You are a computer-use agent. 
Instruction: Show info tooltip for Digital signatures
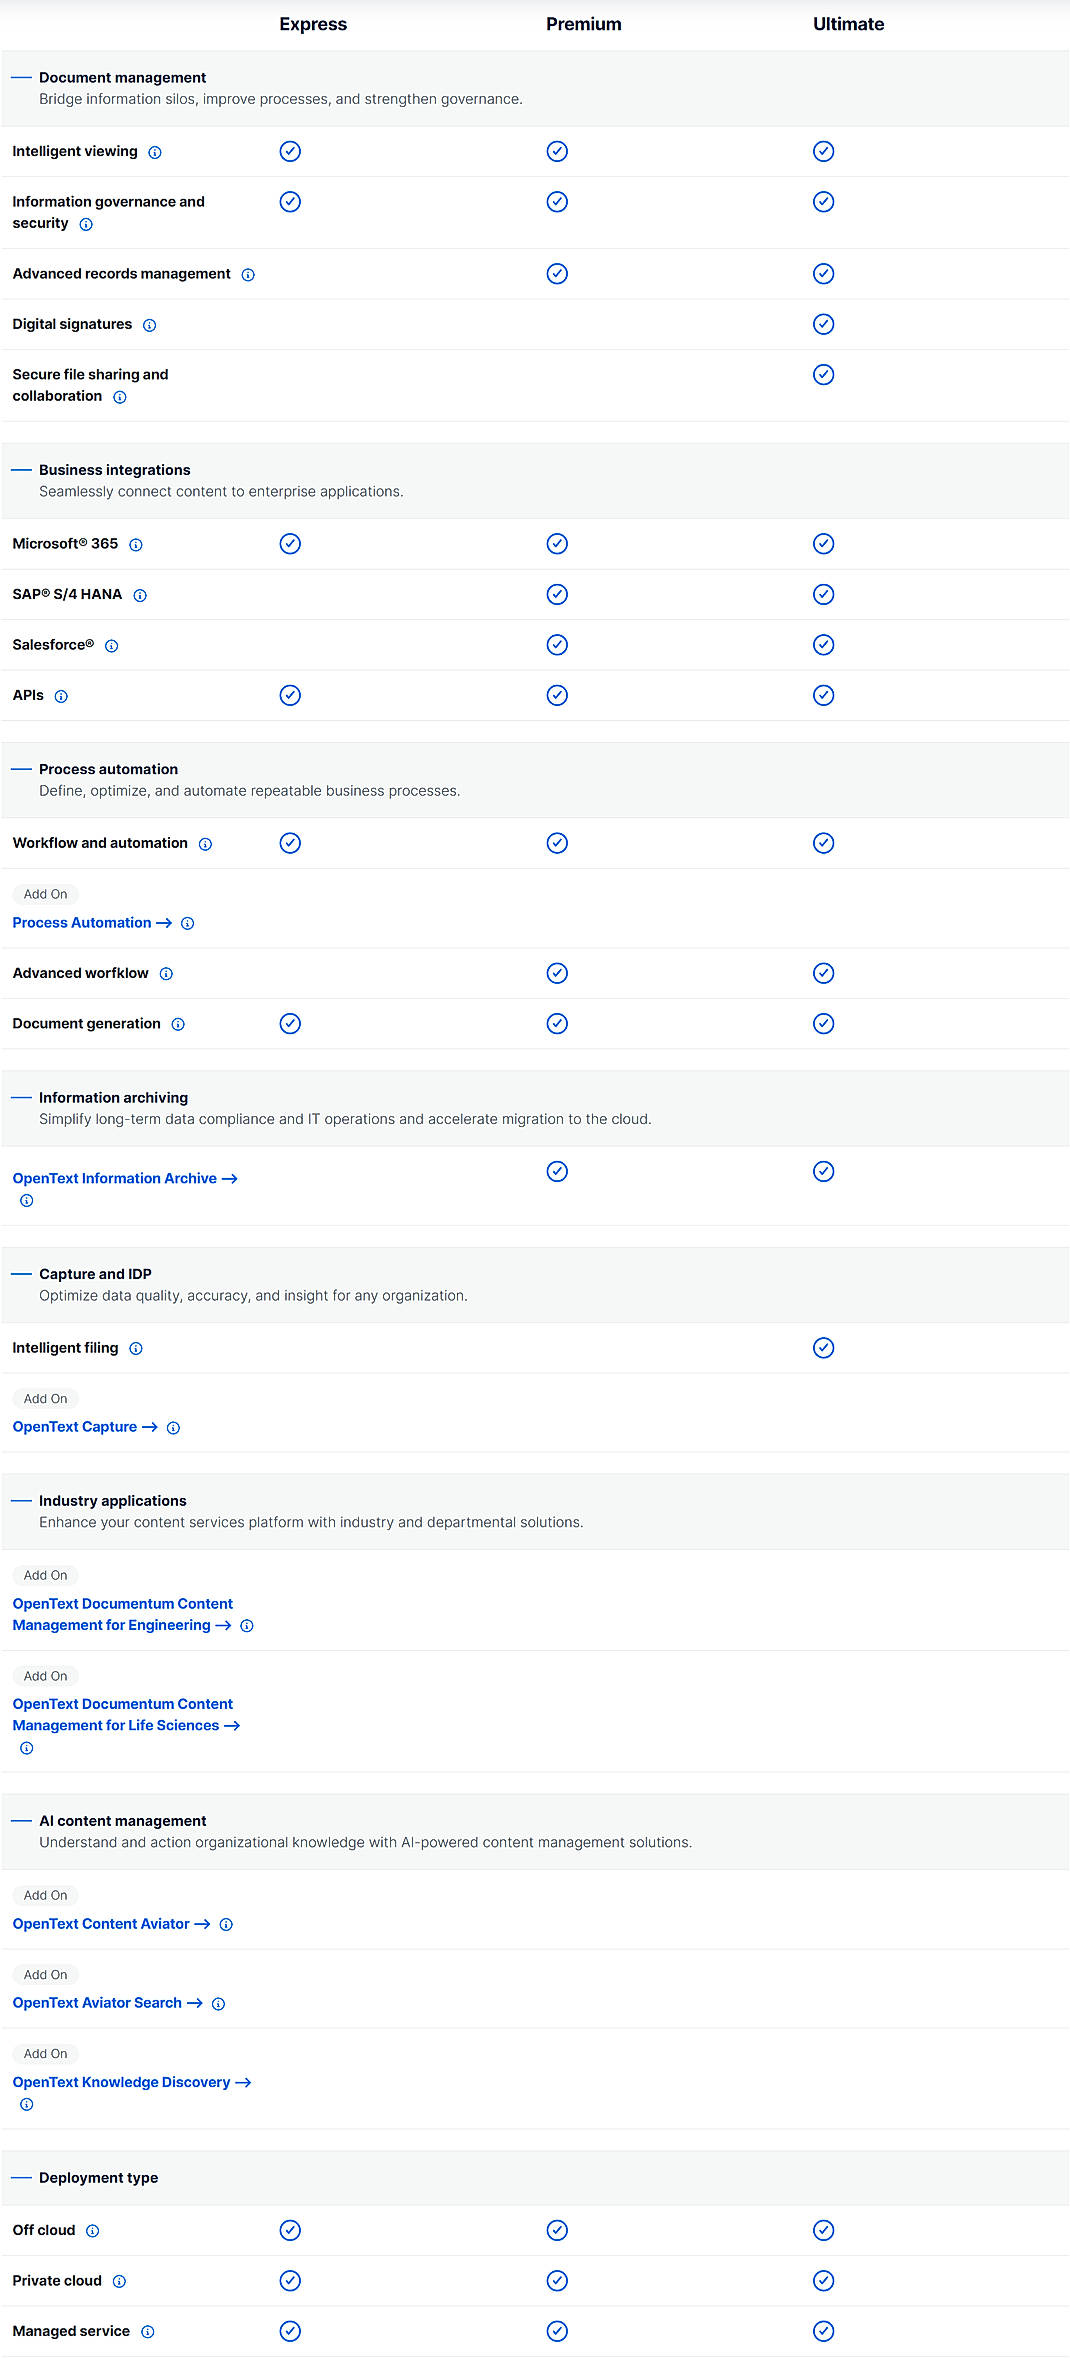(149, 326)
